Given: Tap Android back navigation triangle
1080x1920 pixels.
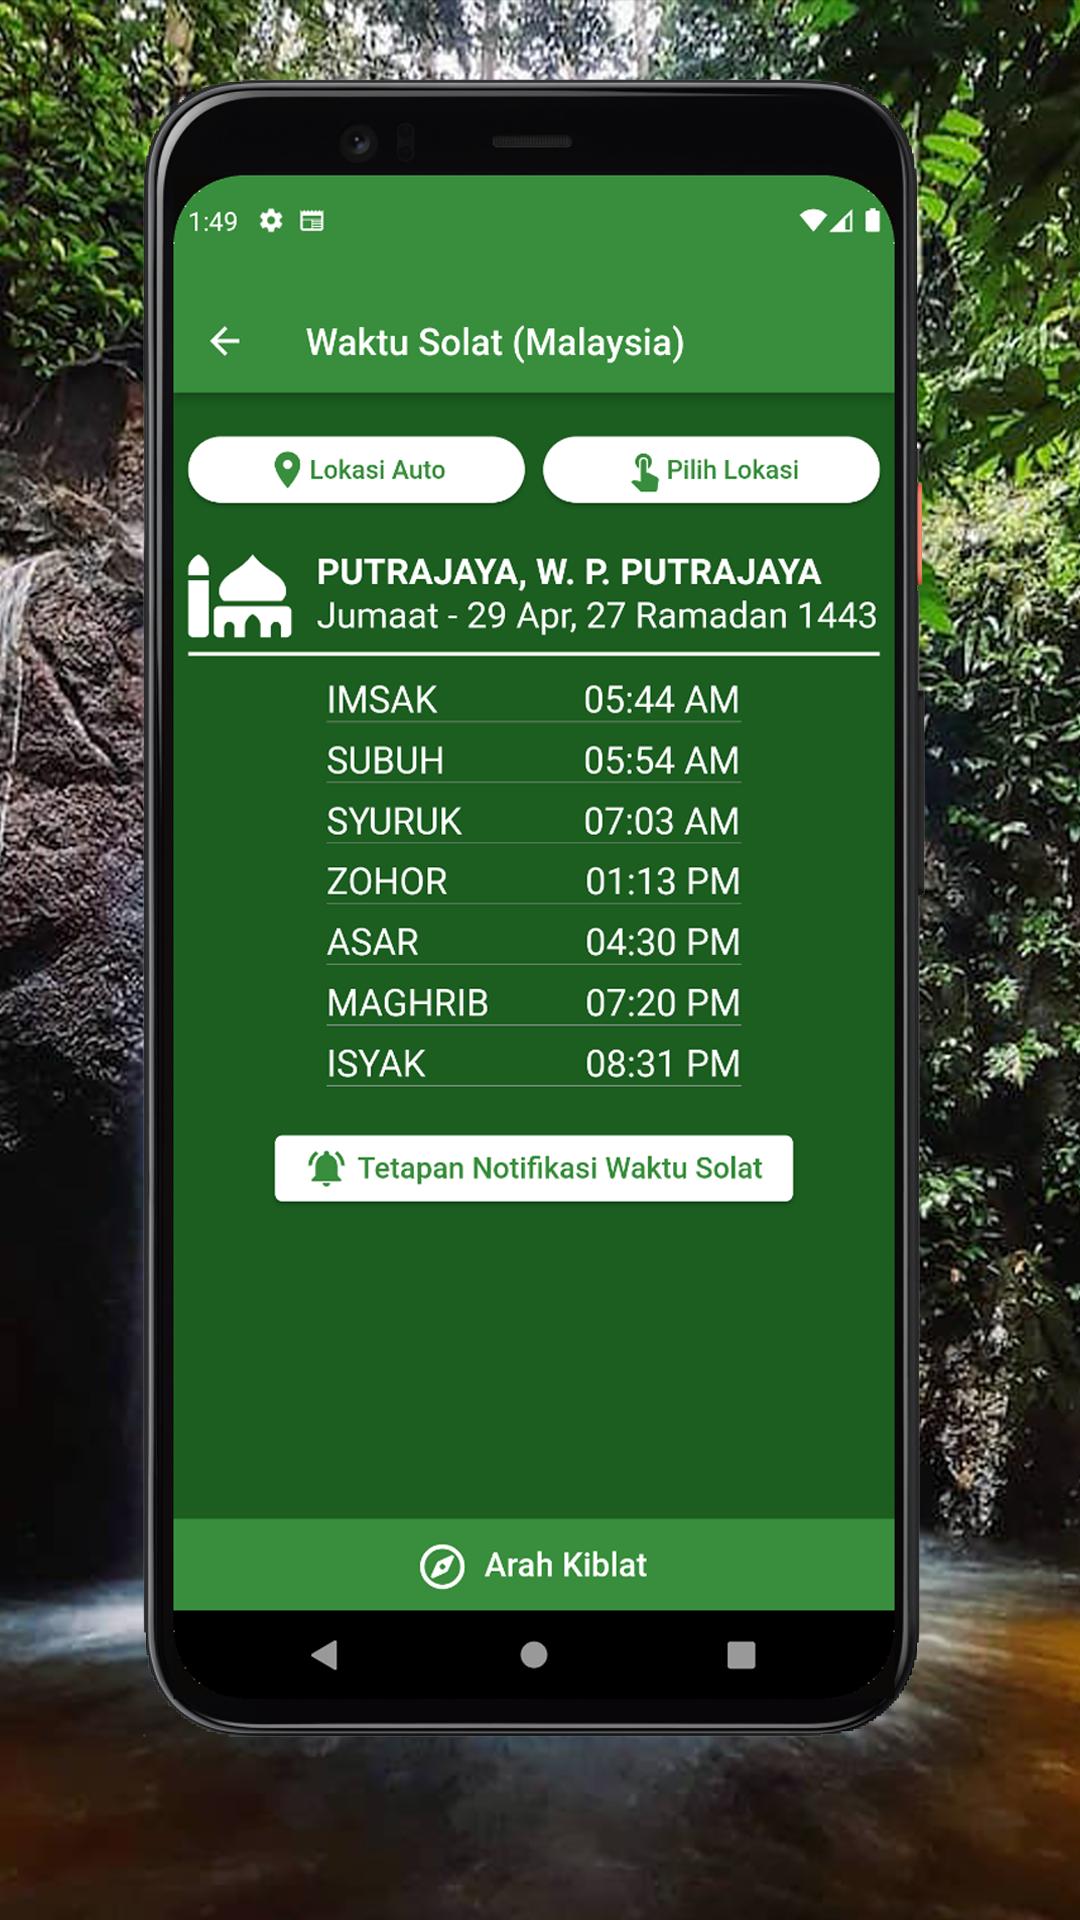Looking at the screenshot, I should pyautogui.click(x=324, y=1655).
